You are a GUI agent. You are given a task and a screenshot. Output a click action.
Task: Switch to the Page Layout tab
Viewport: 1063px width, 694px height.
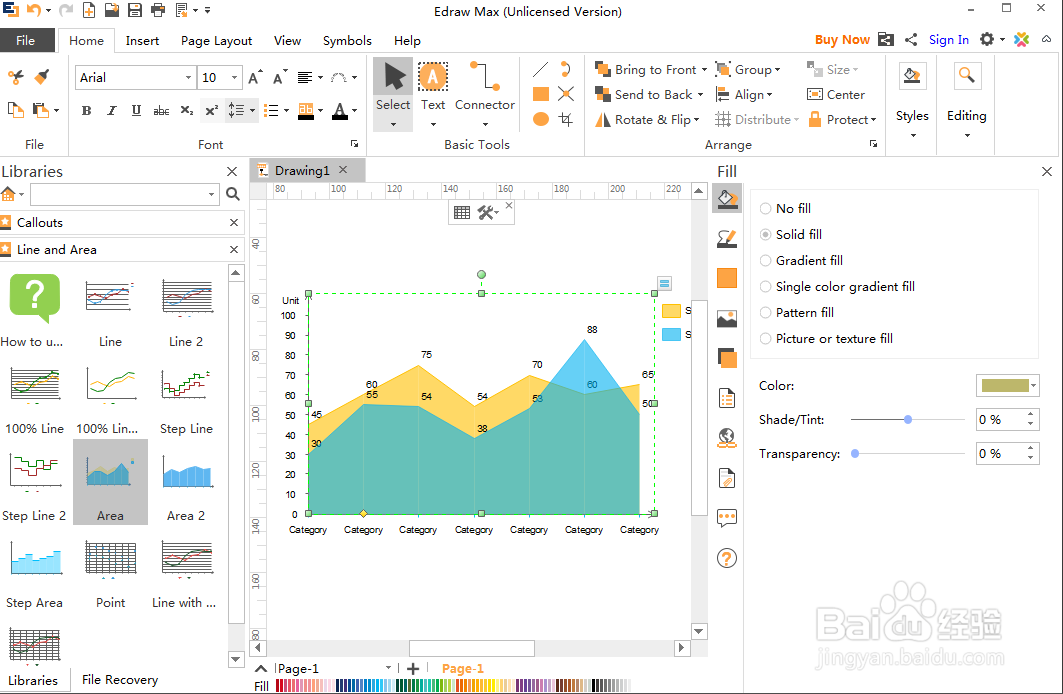[x=216, y=41]
